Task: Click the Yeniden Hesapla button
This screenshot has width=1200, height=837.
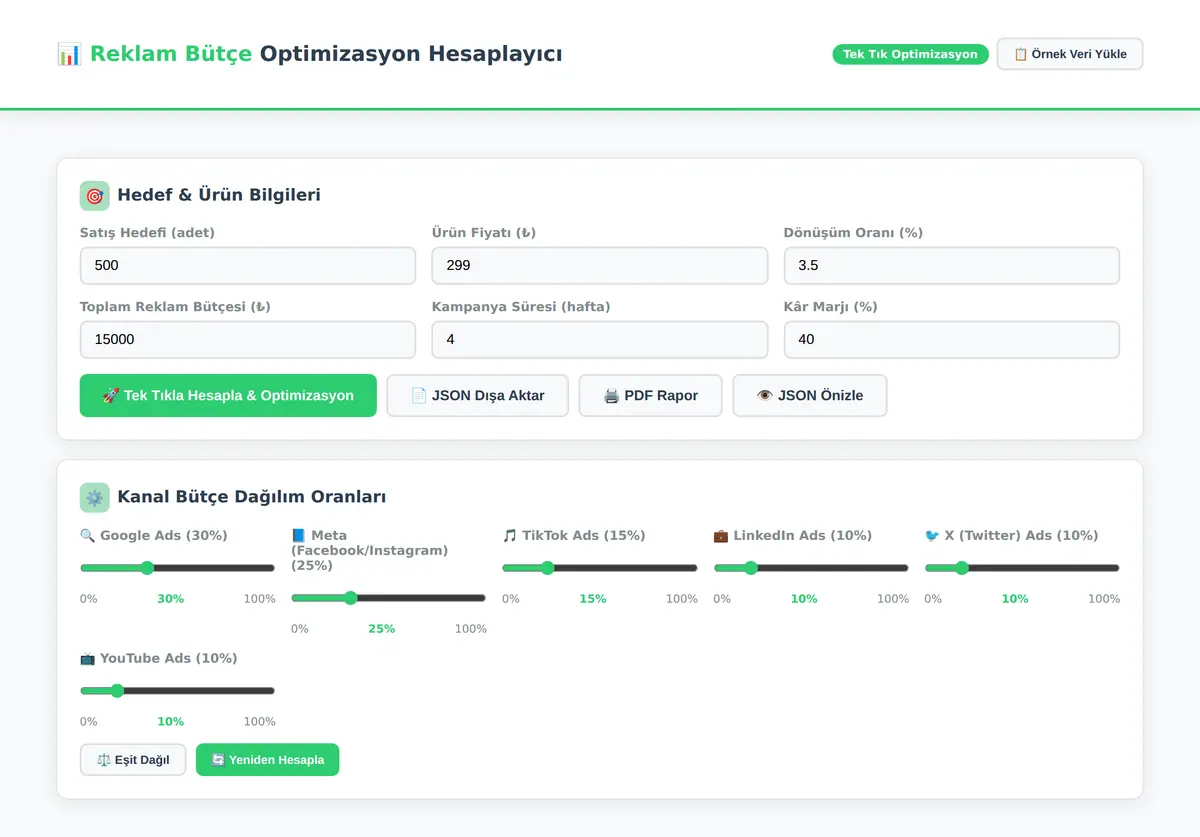Action: click(x=267, y=760)
